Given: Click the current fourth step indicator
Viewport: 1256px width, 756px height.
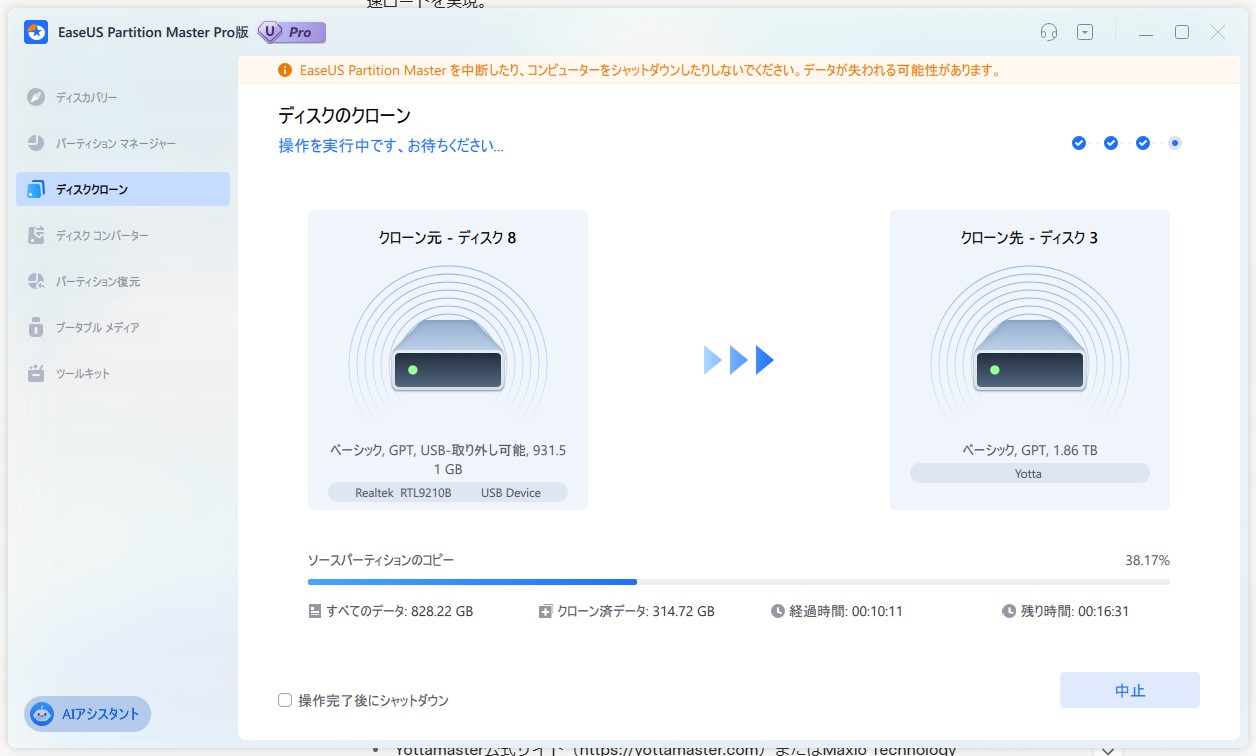Looking at the screenshot, I should [x=1175, y=143].
